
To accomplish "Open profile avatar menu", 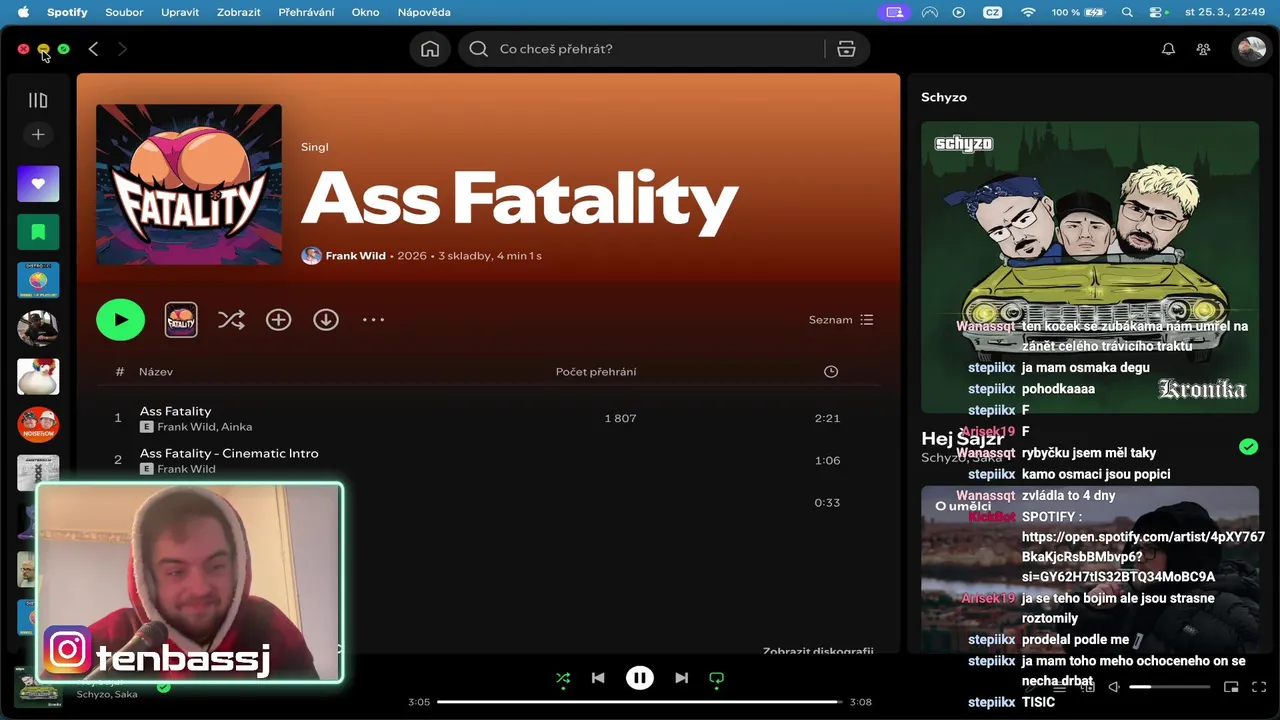I will tap(1251, 49).
